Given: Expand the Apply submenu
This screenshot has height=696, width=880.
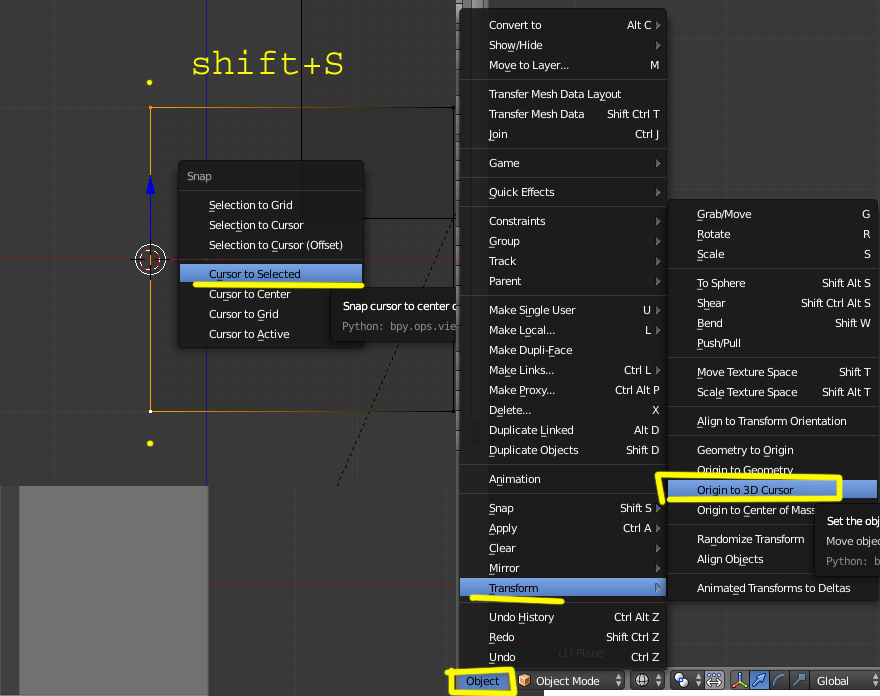Looking at the screenshot, I should click(563, 528).
